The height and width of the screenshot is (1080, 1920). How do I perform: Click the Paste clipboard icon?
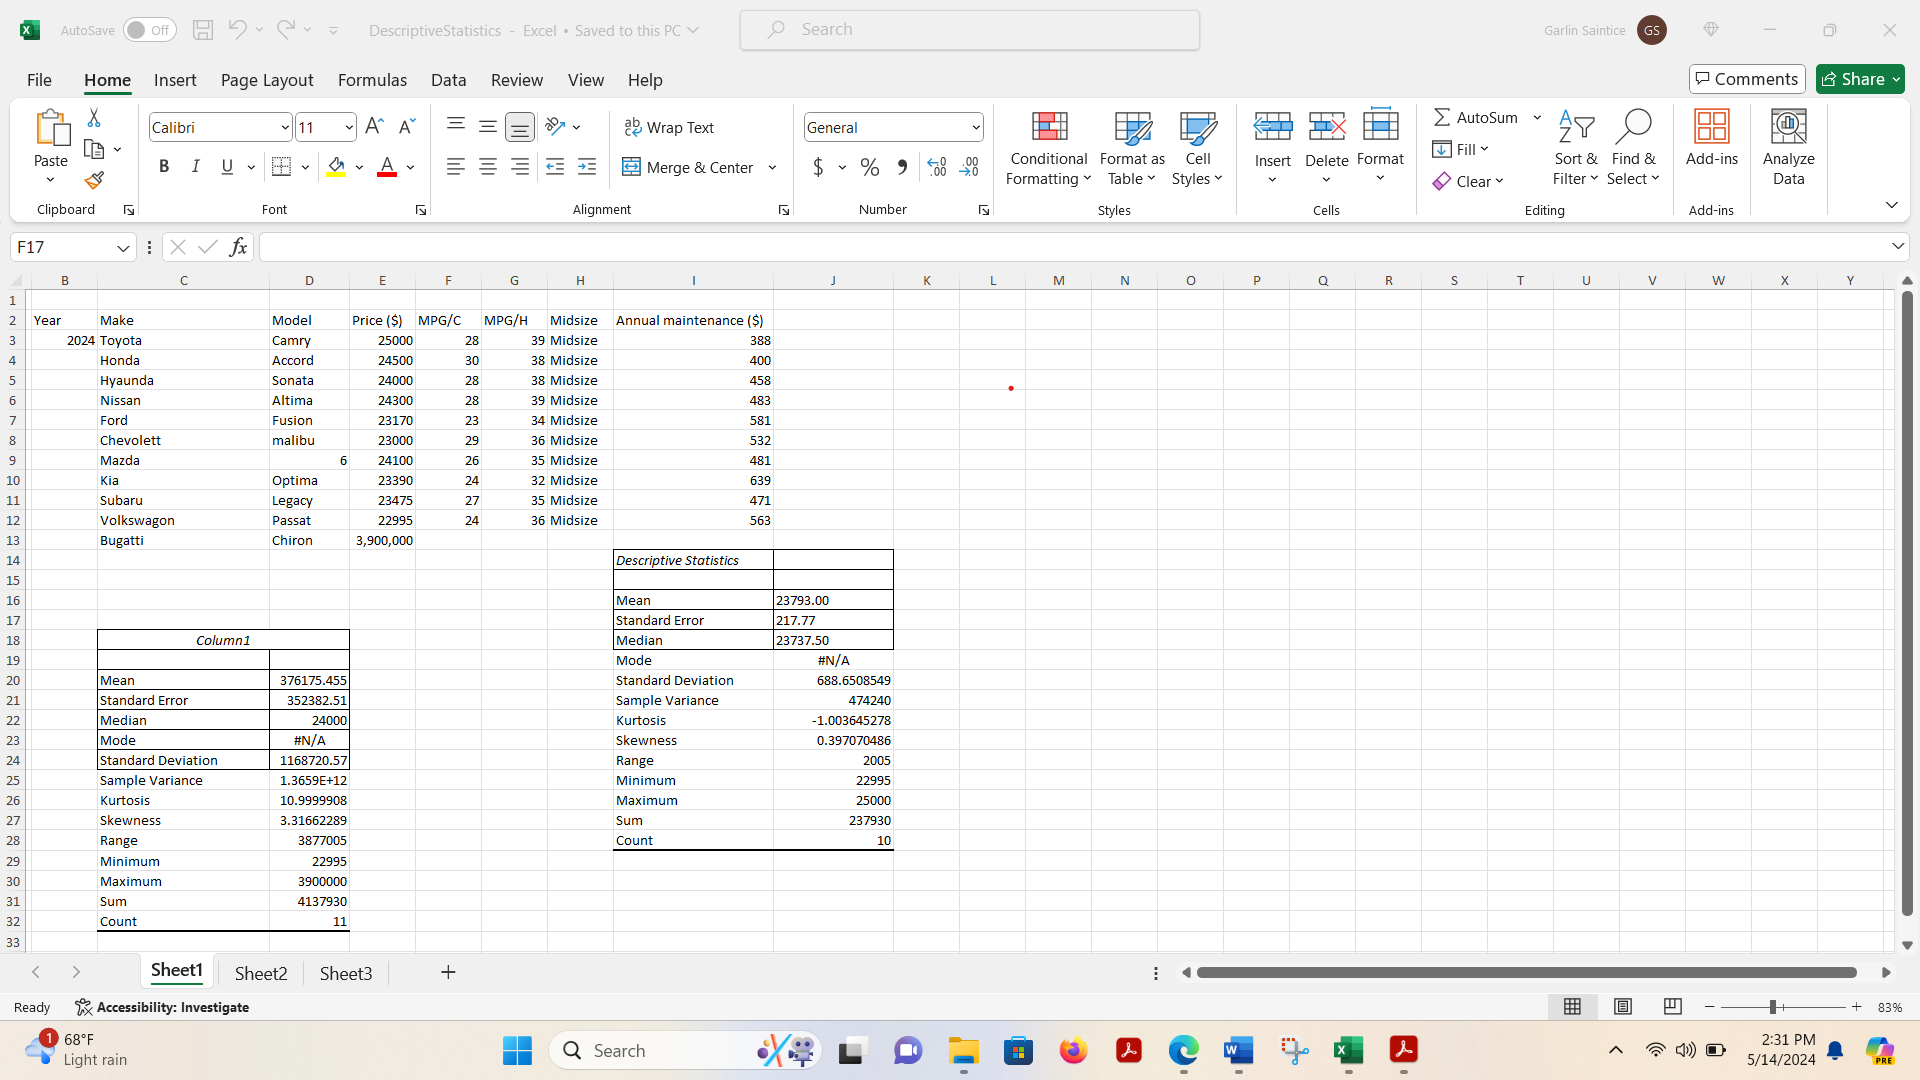point(51,128)
